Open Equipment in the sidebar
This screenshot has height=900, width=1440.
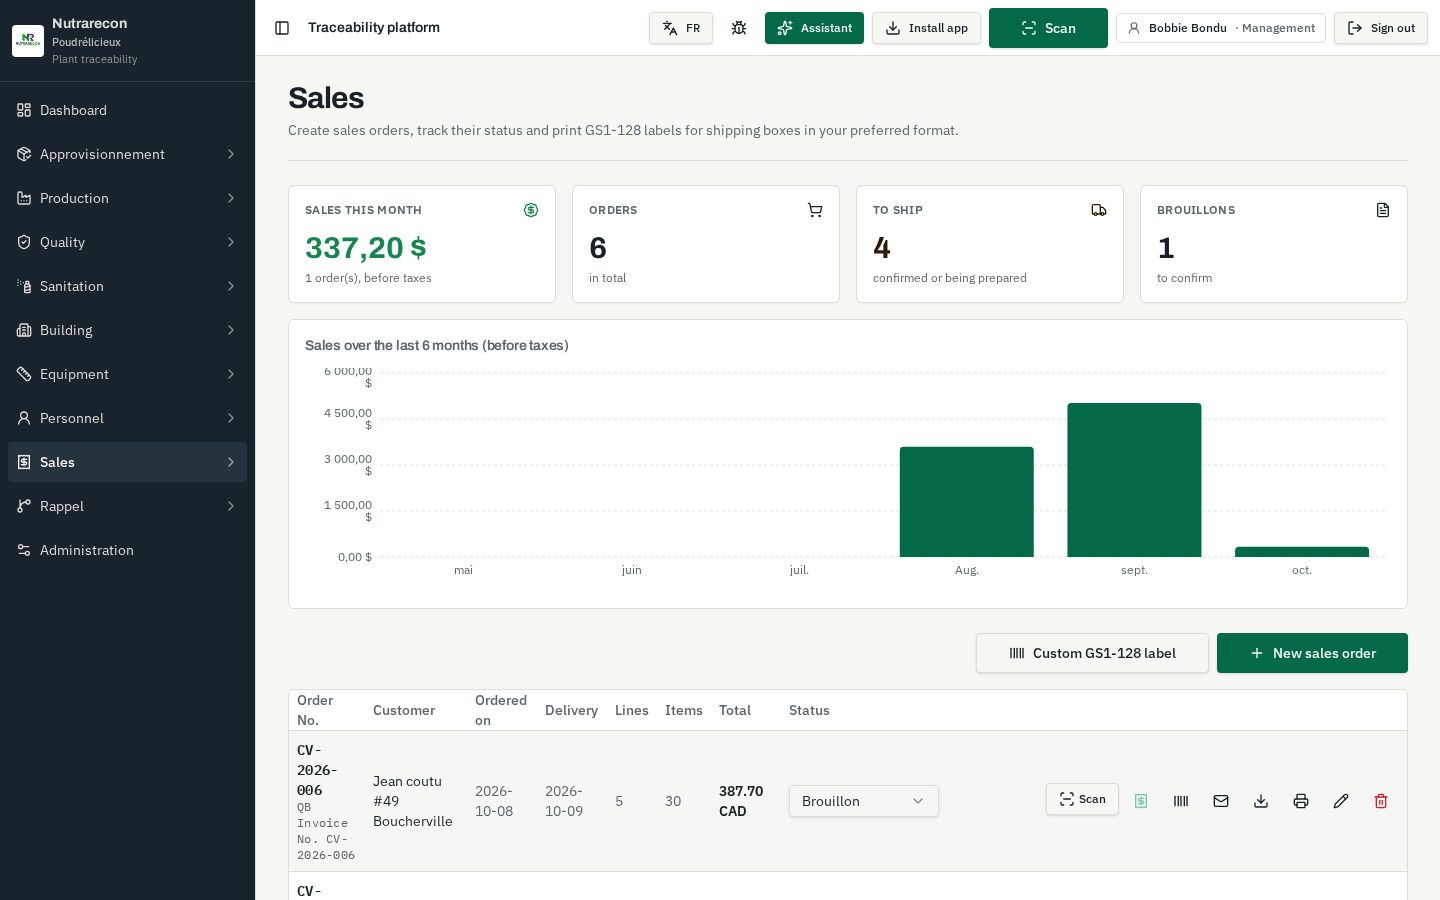(127, 374)
